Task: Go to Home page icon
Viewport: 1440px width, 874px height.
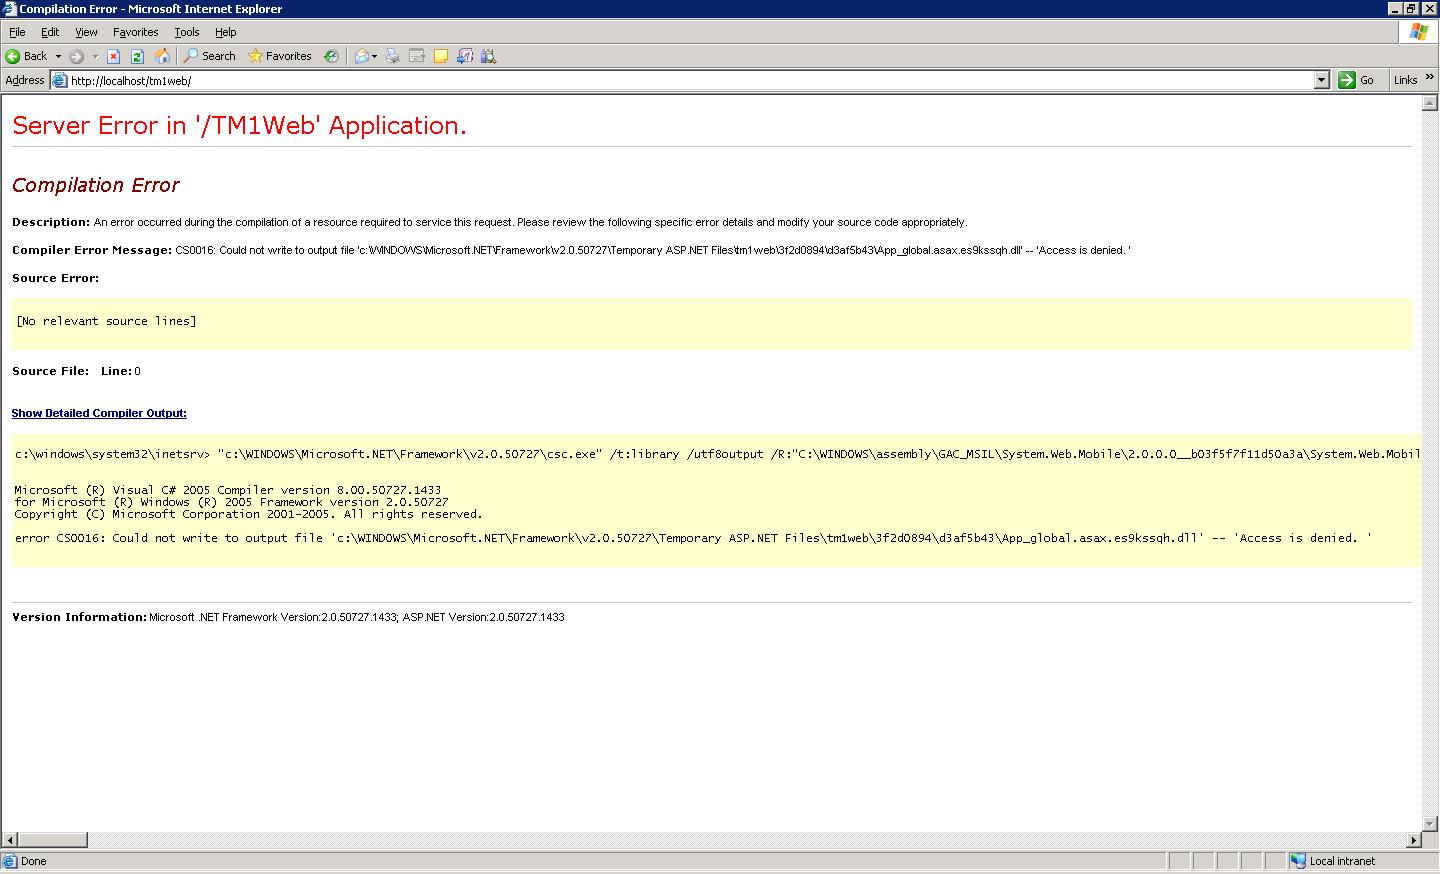Action: pos(162,56)
